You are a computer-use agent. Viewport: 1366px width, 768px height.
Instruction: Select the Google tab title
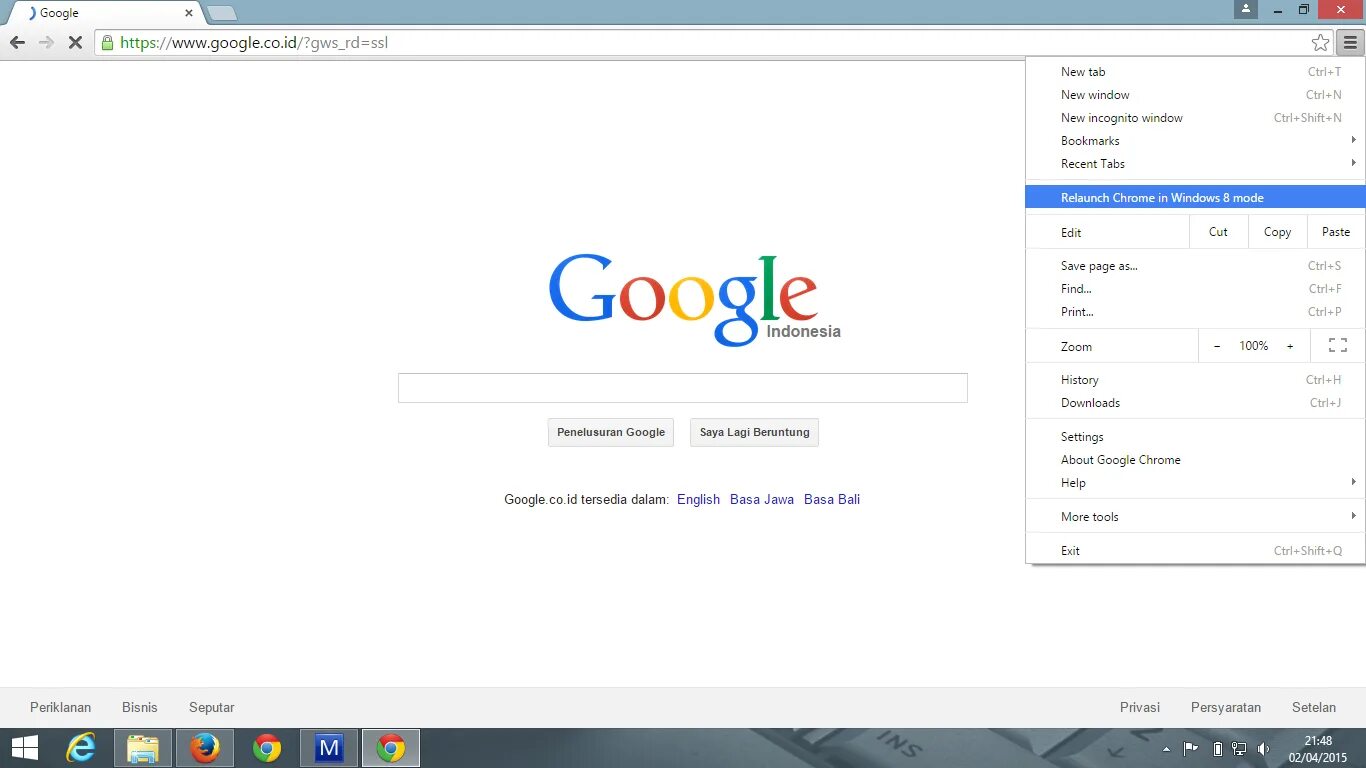59,13
